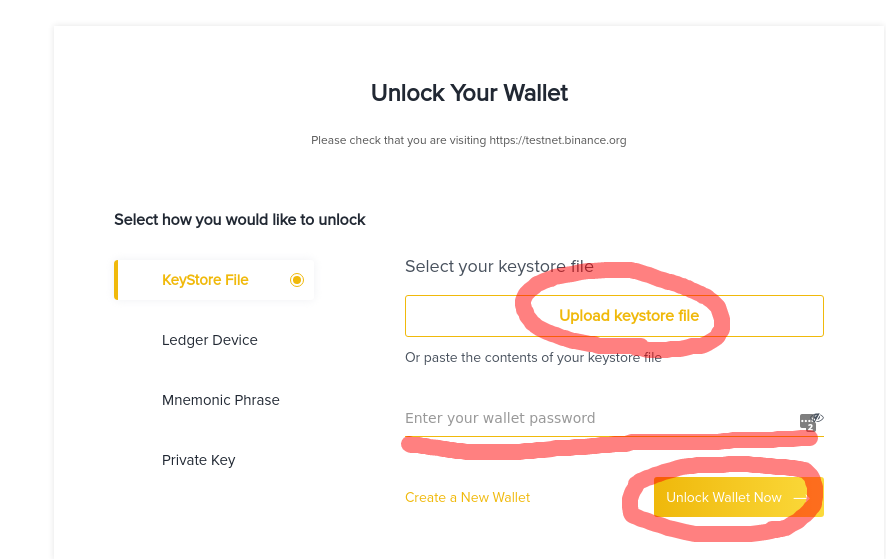Click the 2 badge on autofill icon

click(810, 427)
